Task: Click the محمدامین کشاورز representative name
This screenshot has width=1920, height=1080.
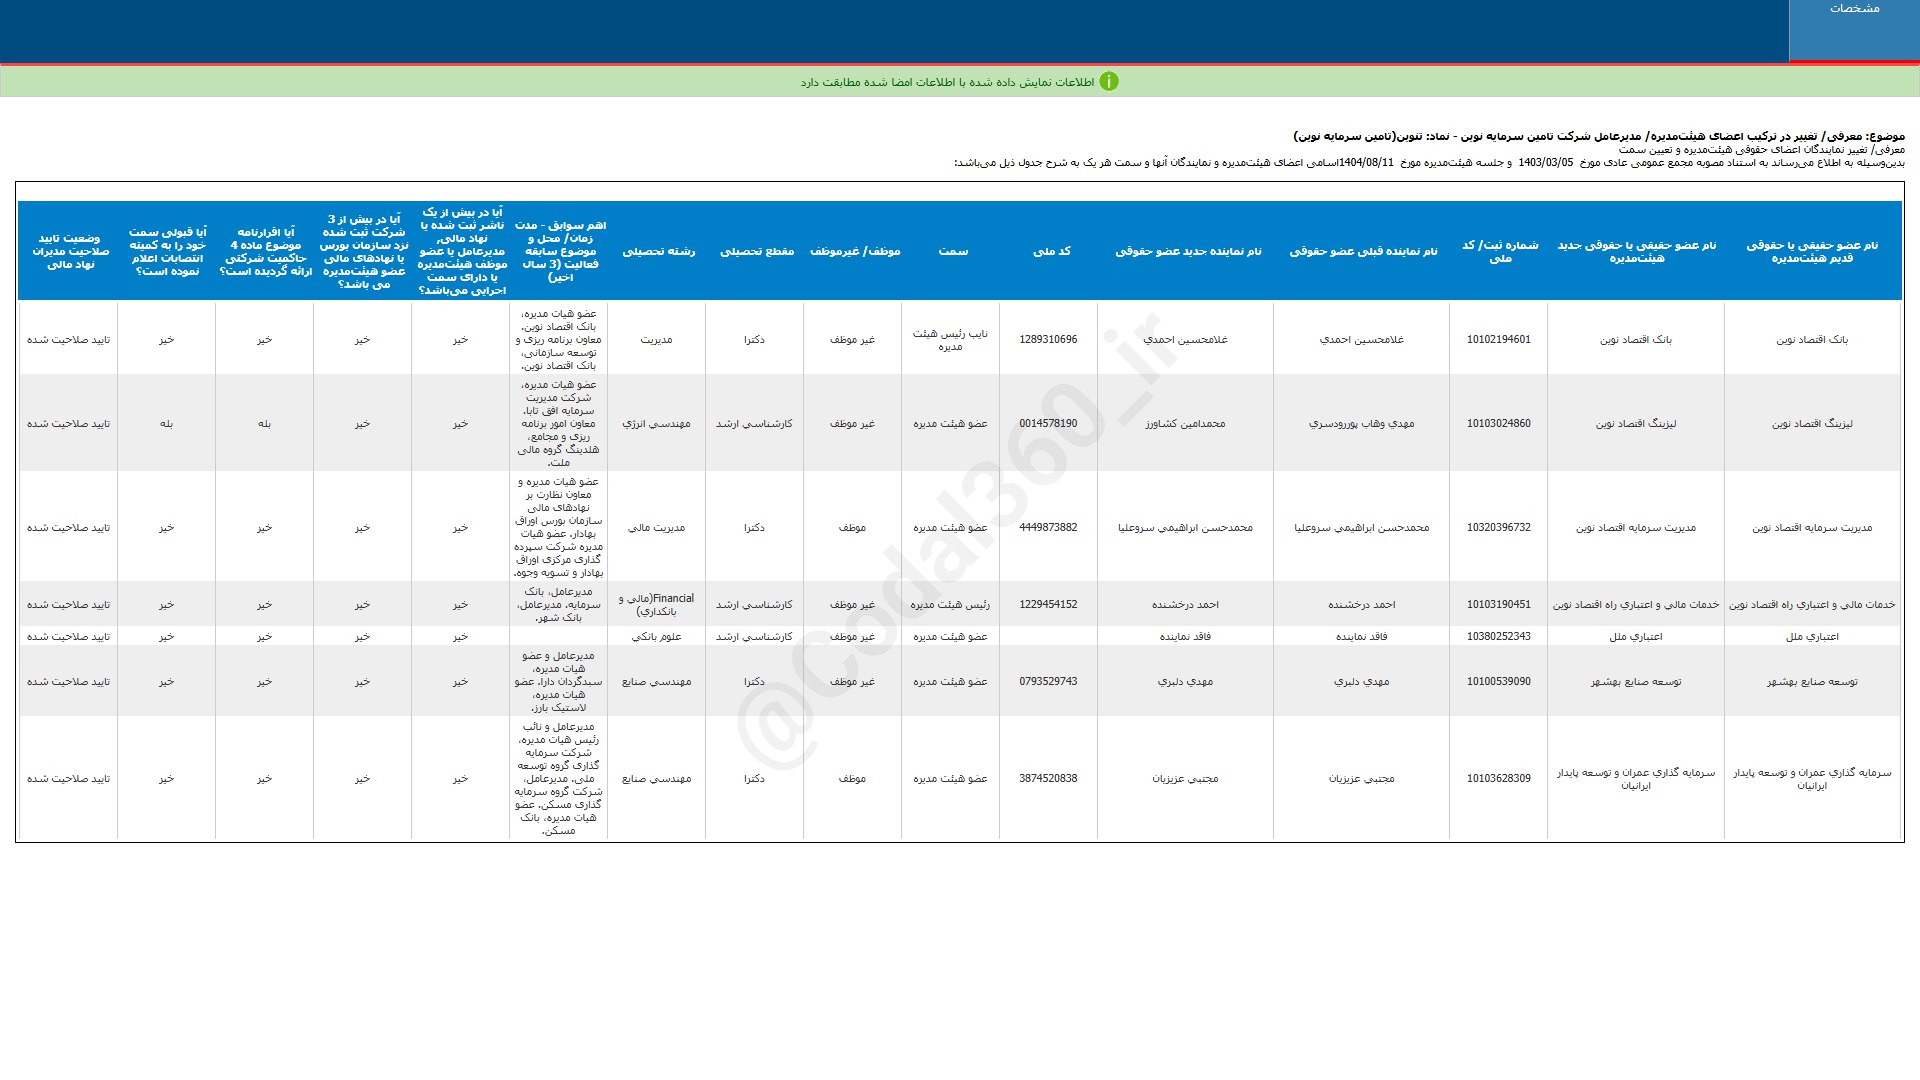Action: point(1185,424)
